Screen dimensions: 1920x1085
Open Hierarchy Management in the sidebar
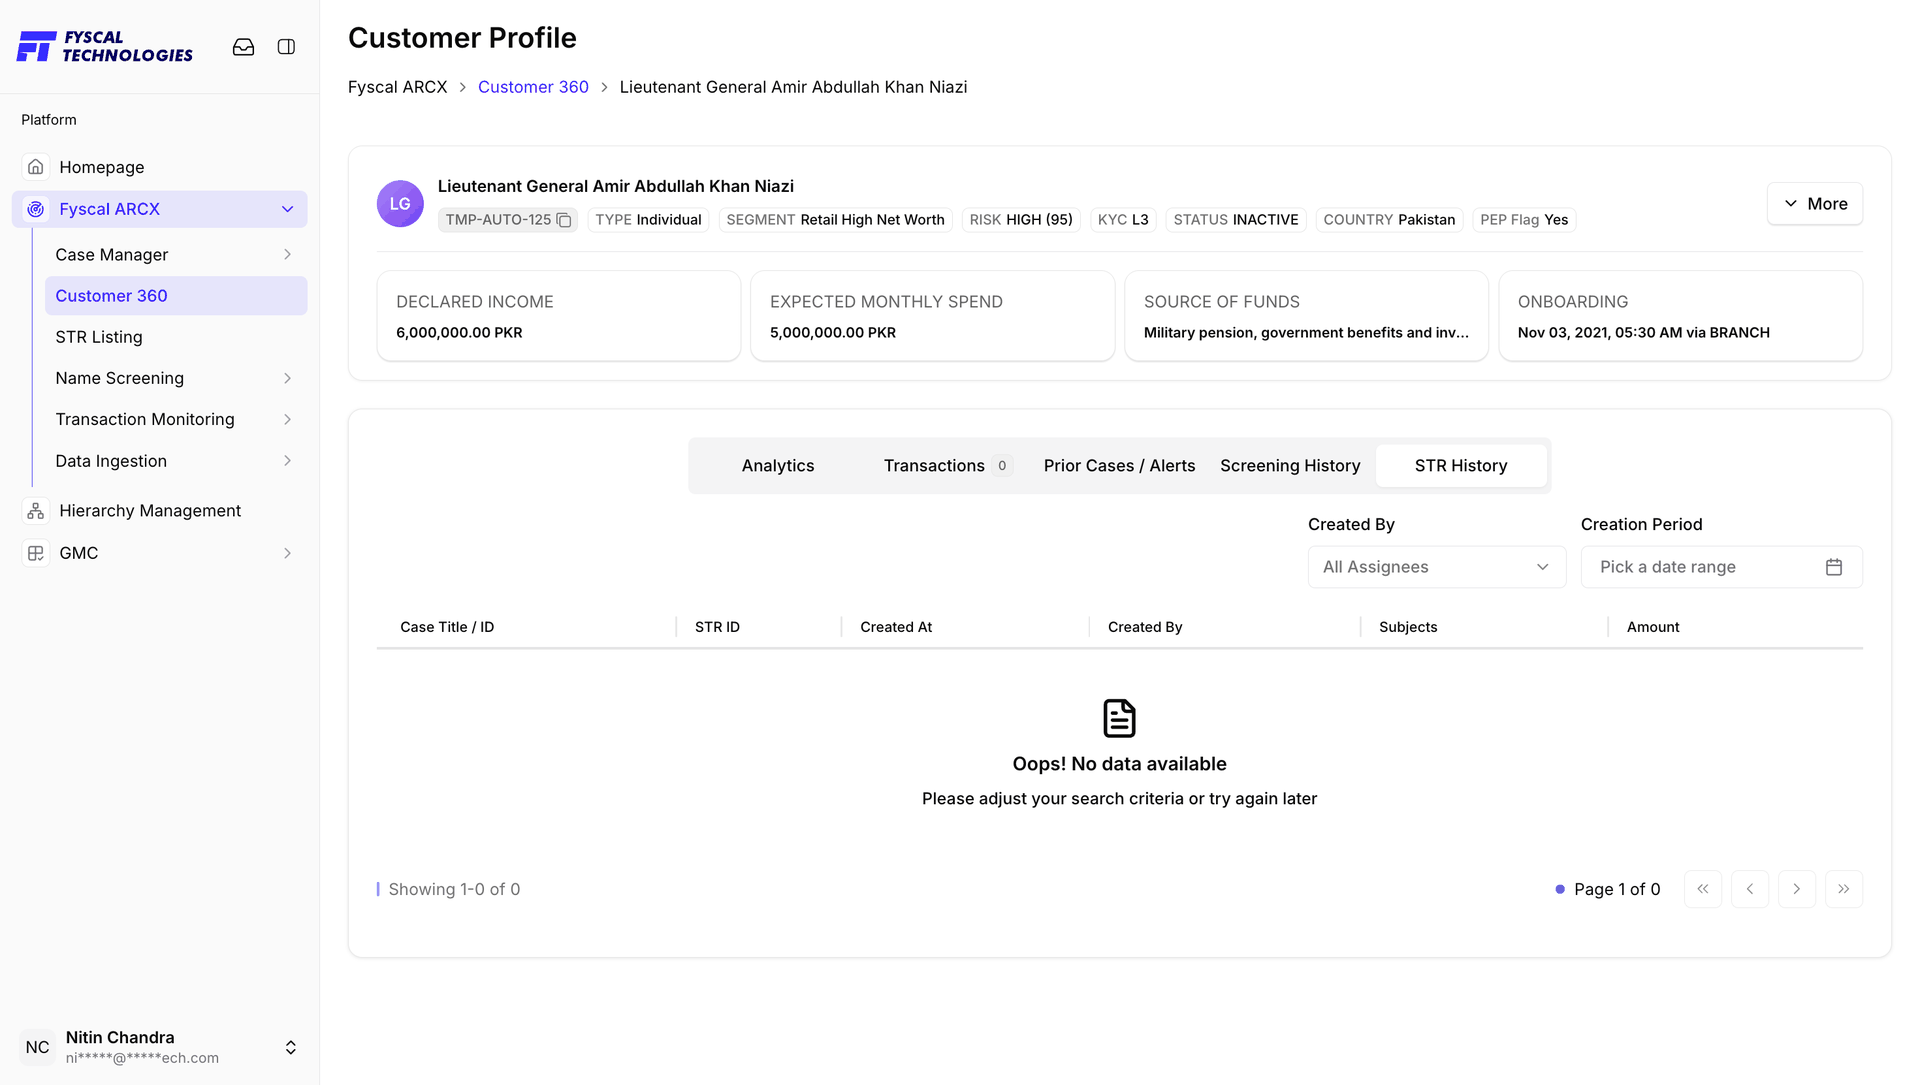coord(160,511)
